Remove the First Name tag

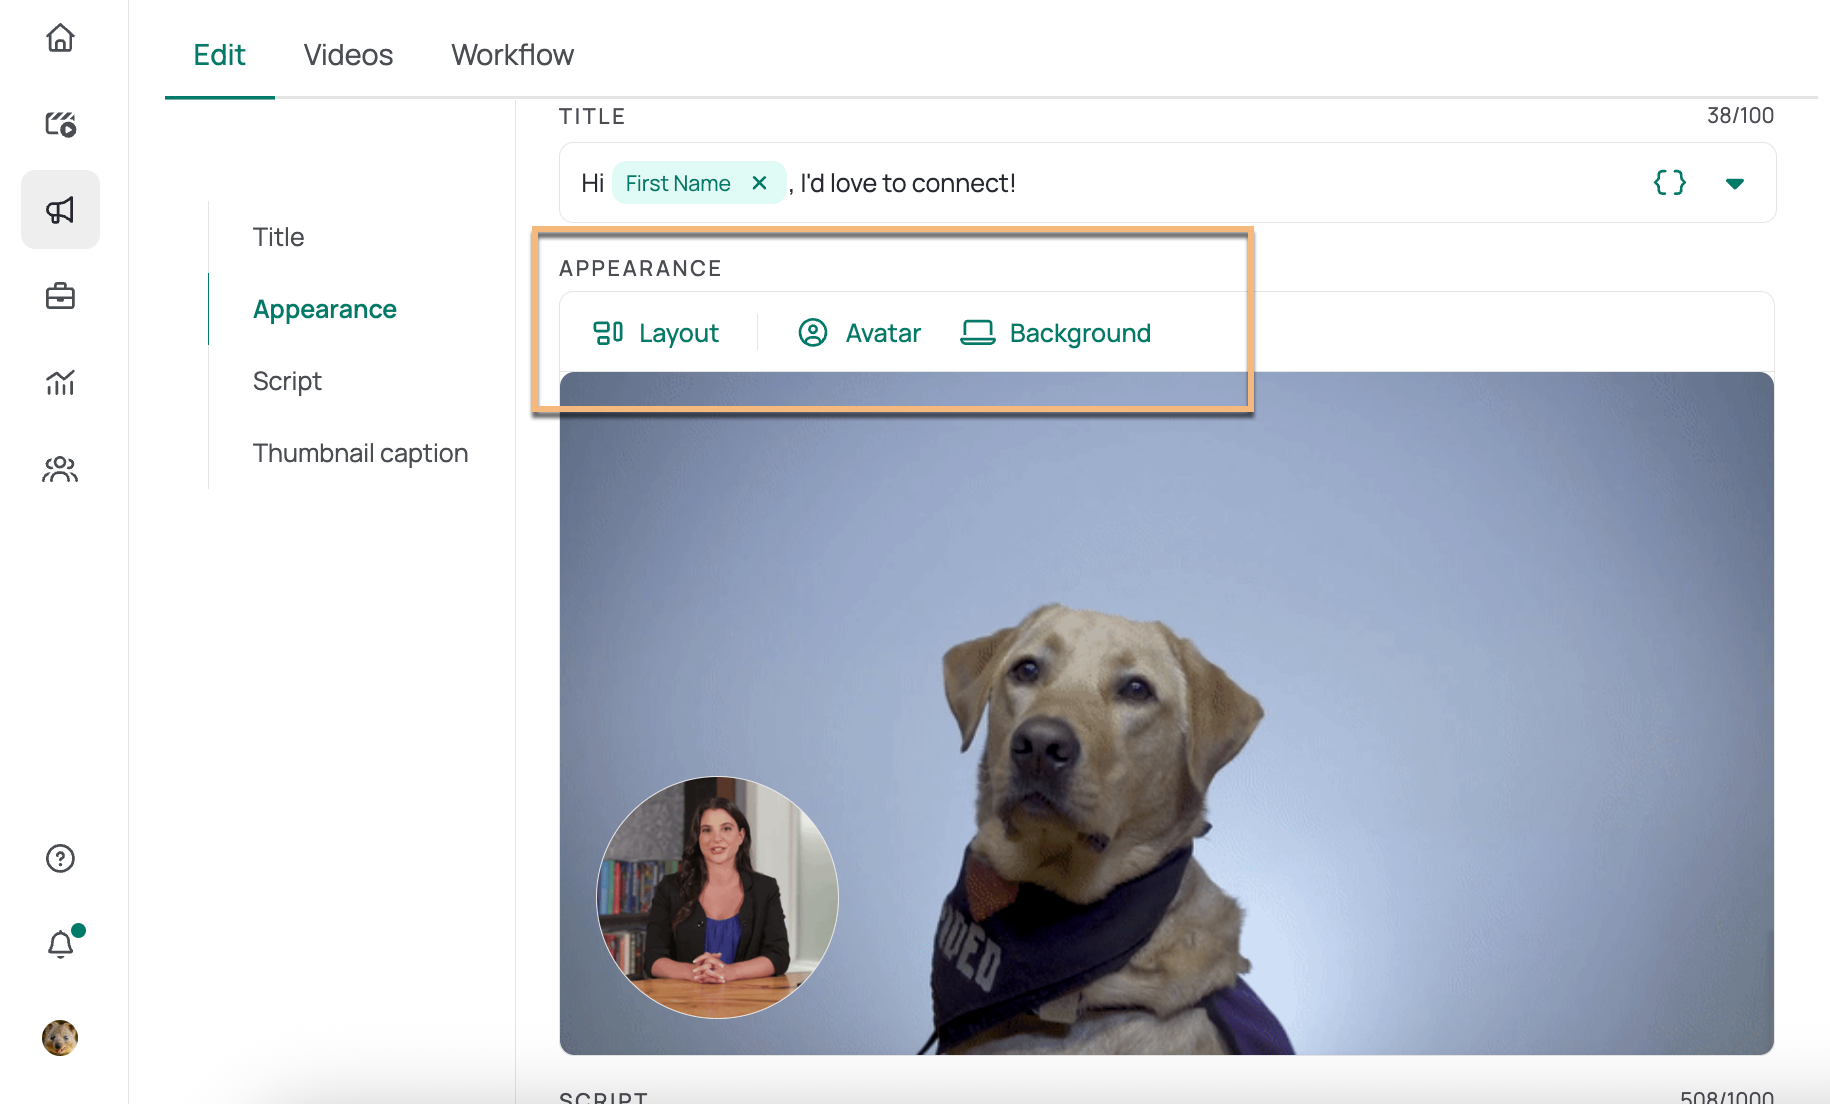759,183
